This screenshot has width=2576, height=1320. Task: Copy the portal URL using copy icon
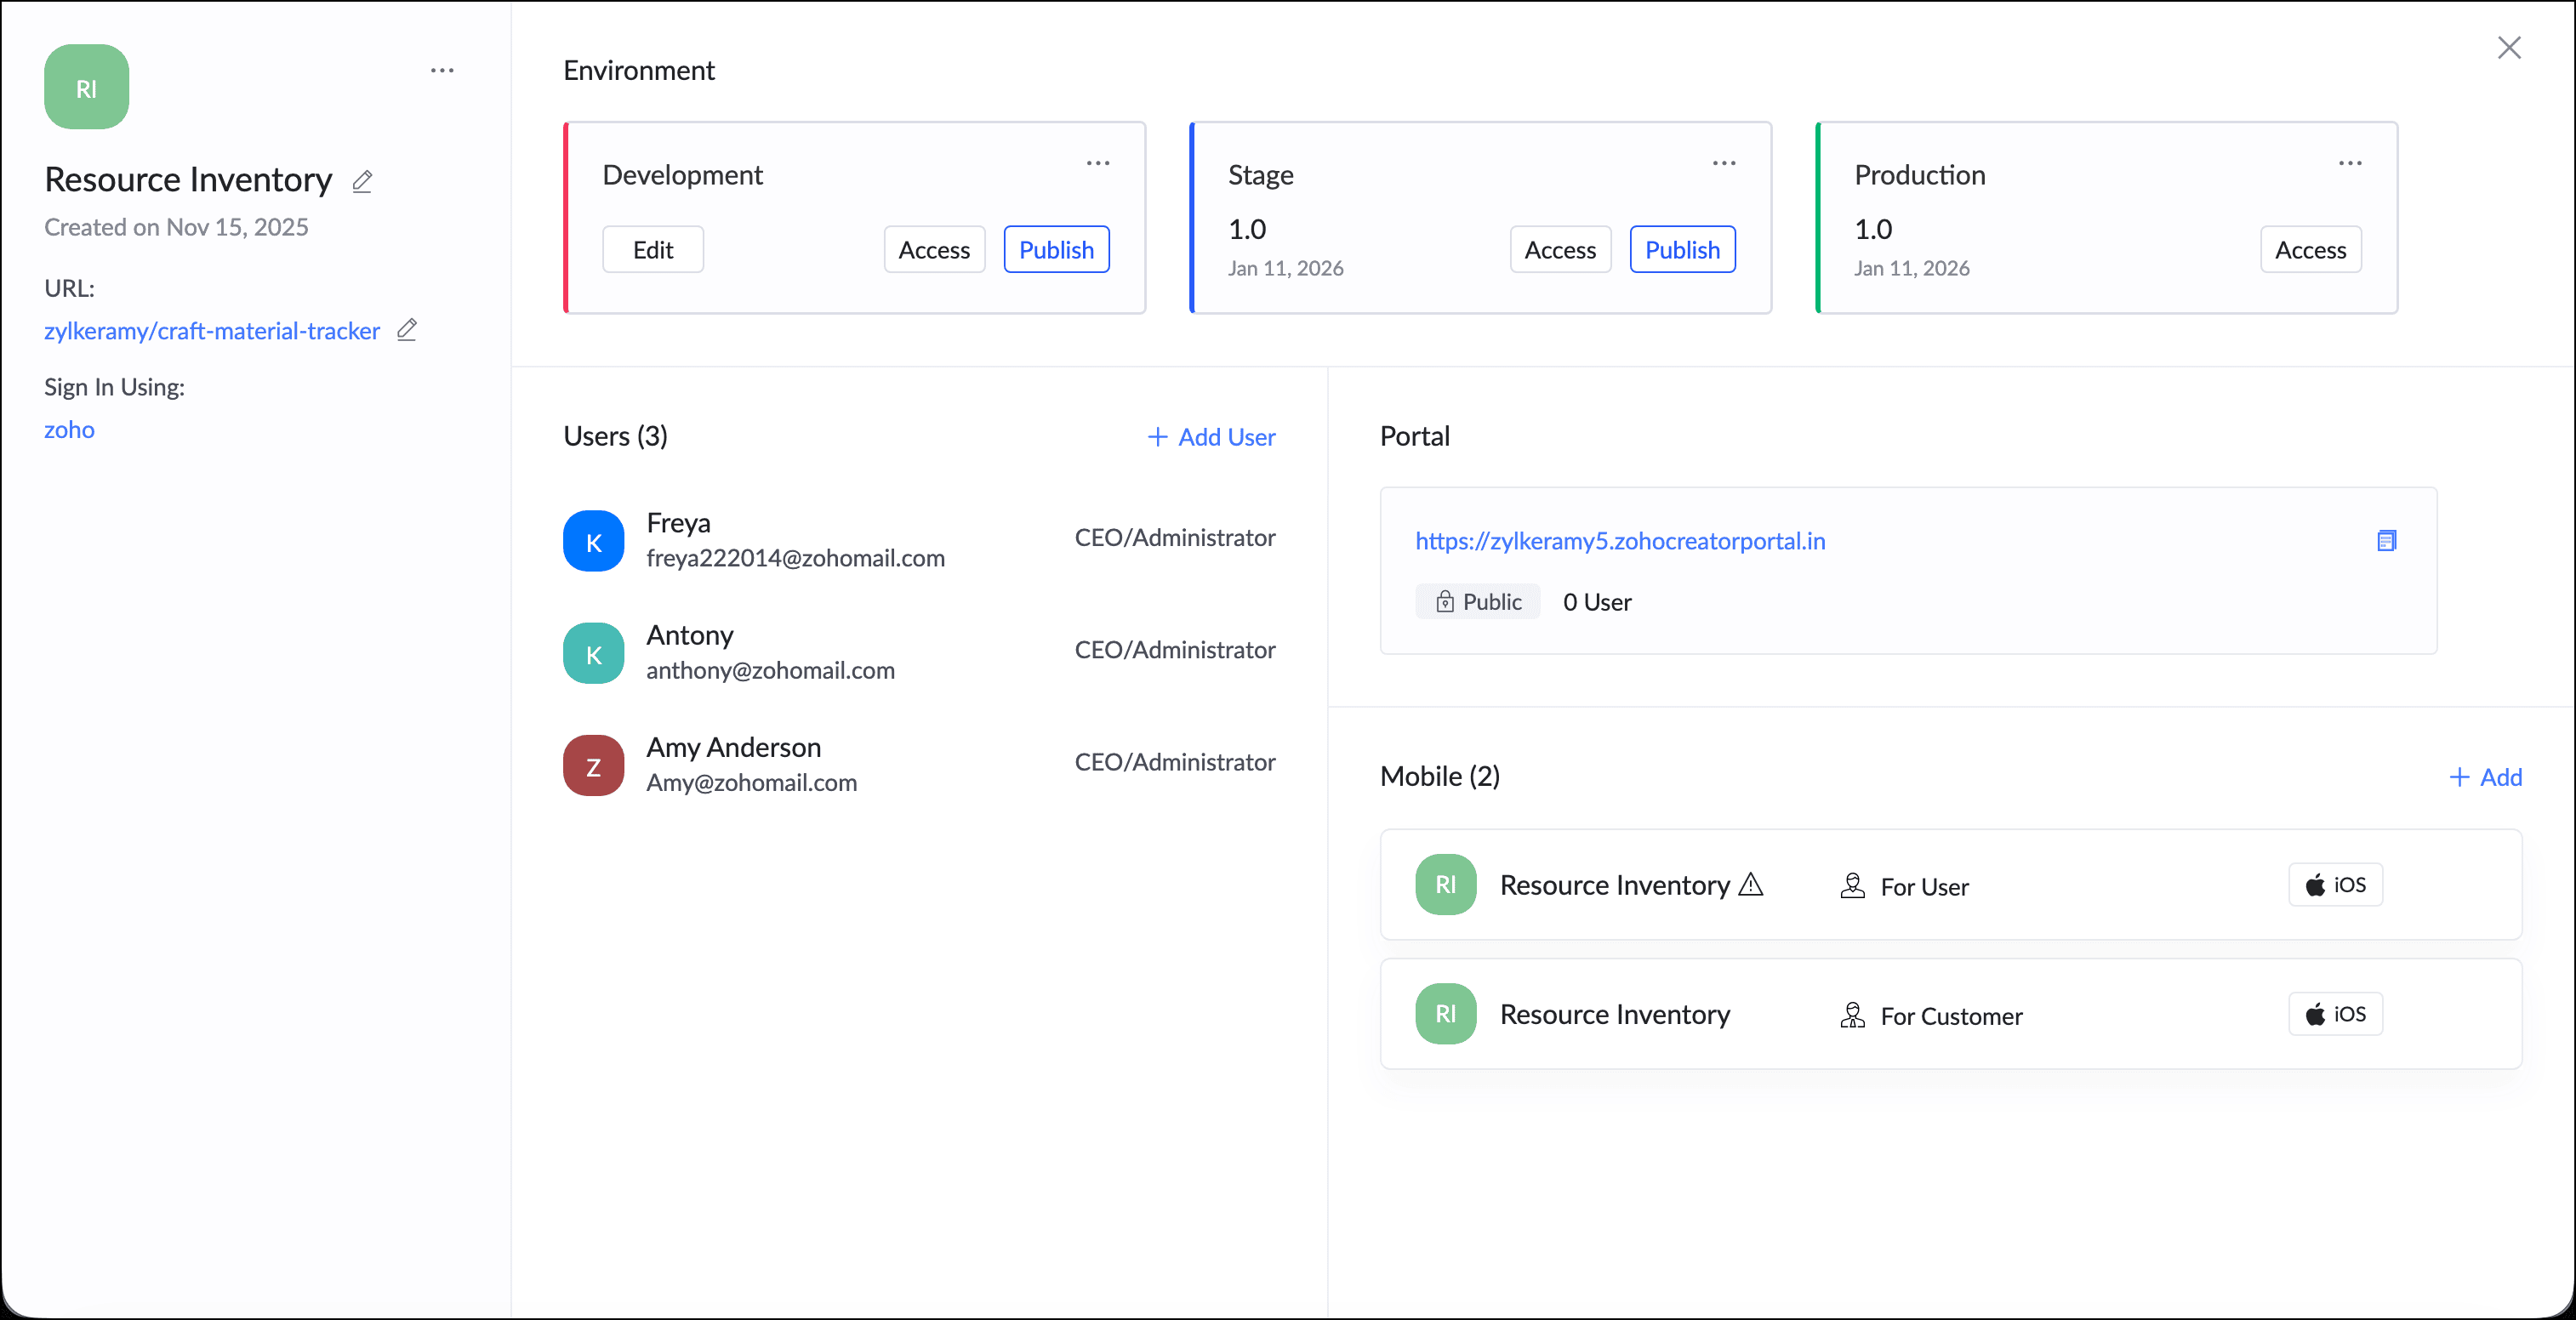(x=2386, y=541)
